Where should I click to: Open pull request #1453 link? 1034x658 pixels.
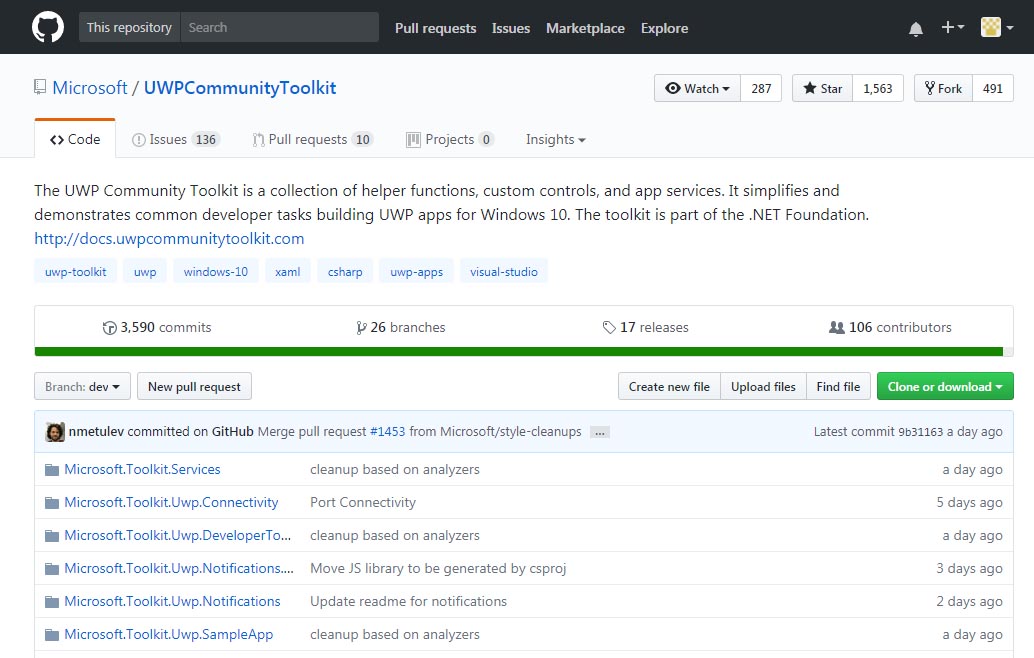(387, 432)
